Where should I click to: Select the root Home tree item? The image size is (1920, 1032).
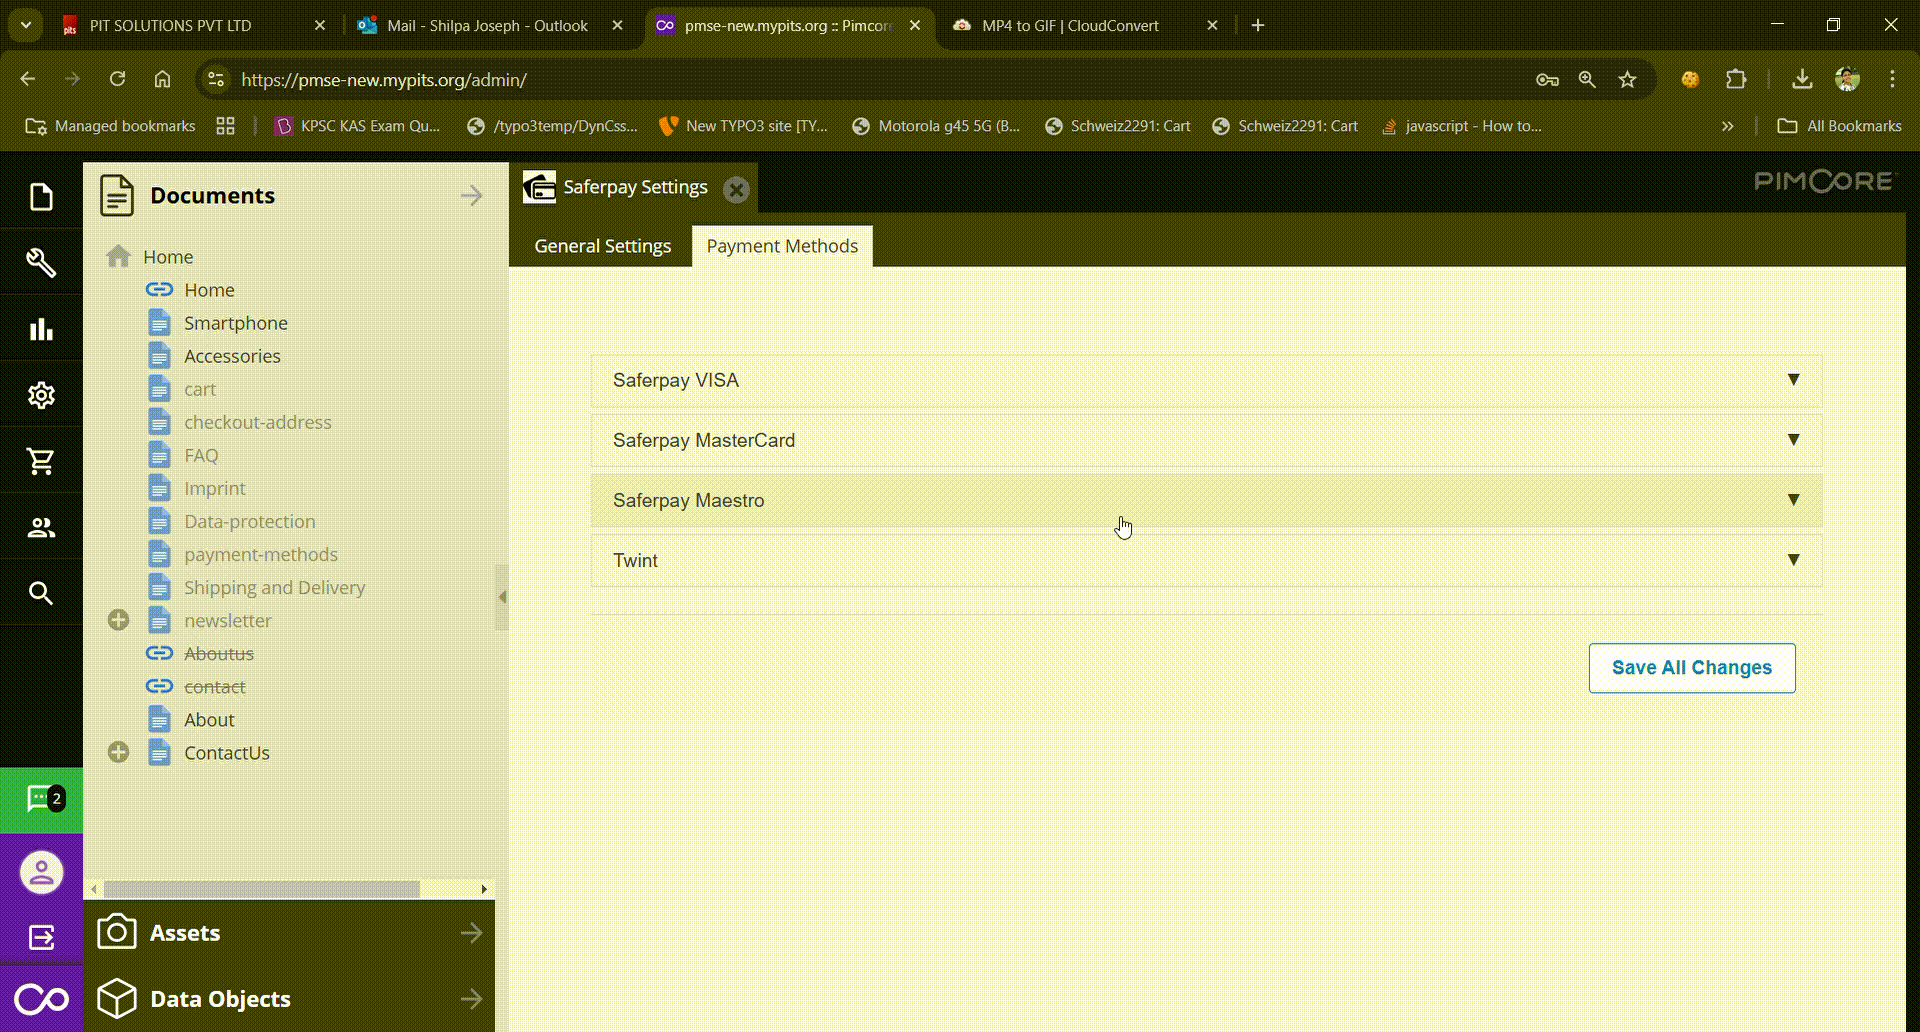pos(168,257)
